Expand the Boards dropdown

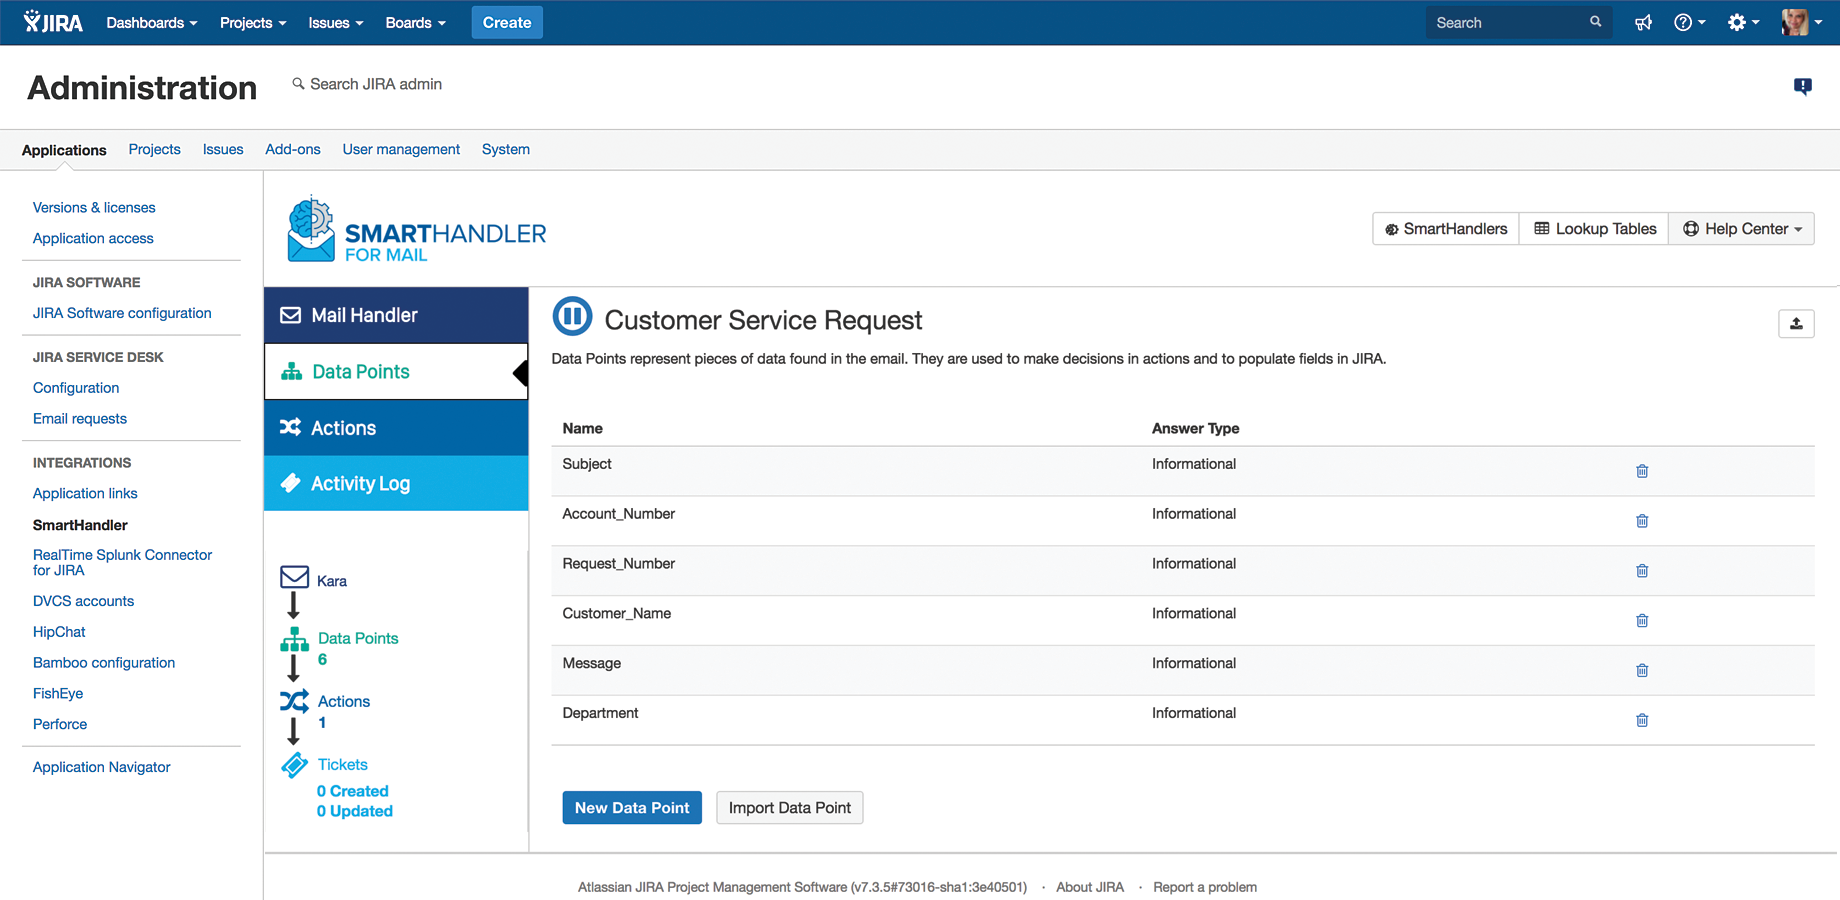pyautogui.click(x=415, y=22)
